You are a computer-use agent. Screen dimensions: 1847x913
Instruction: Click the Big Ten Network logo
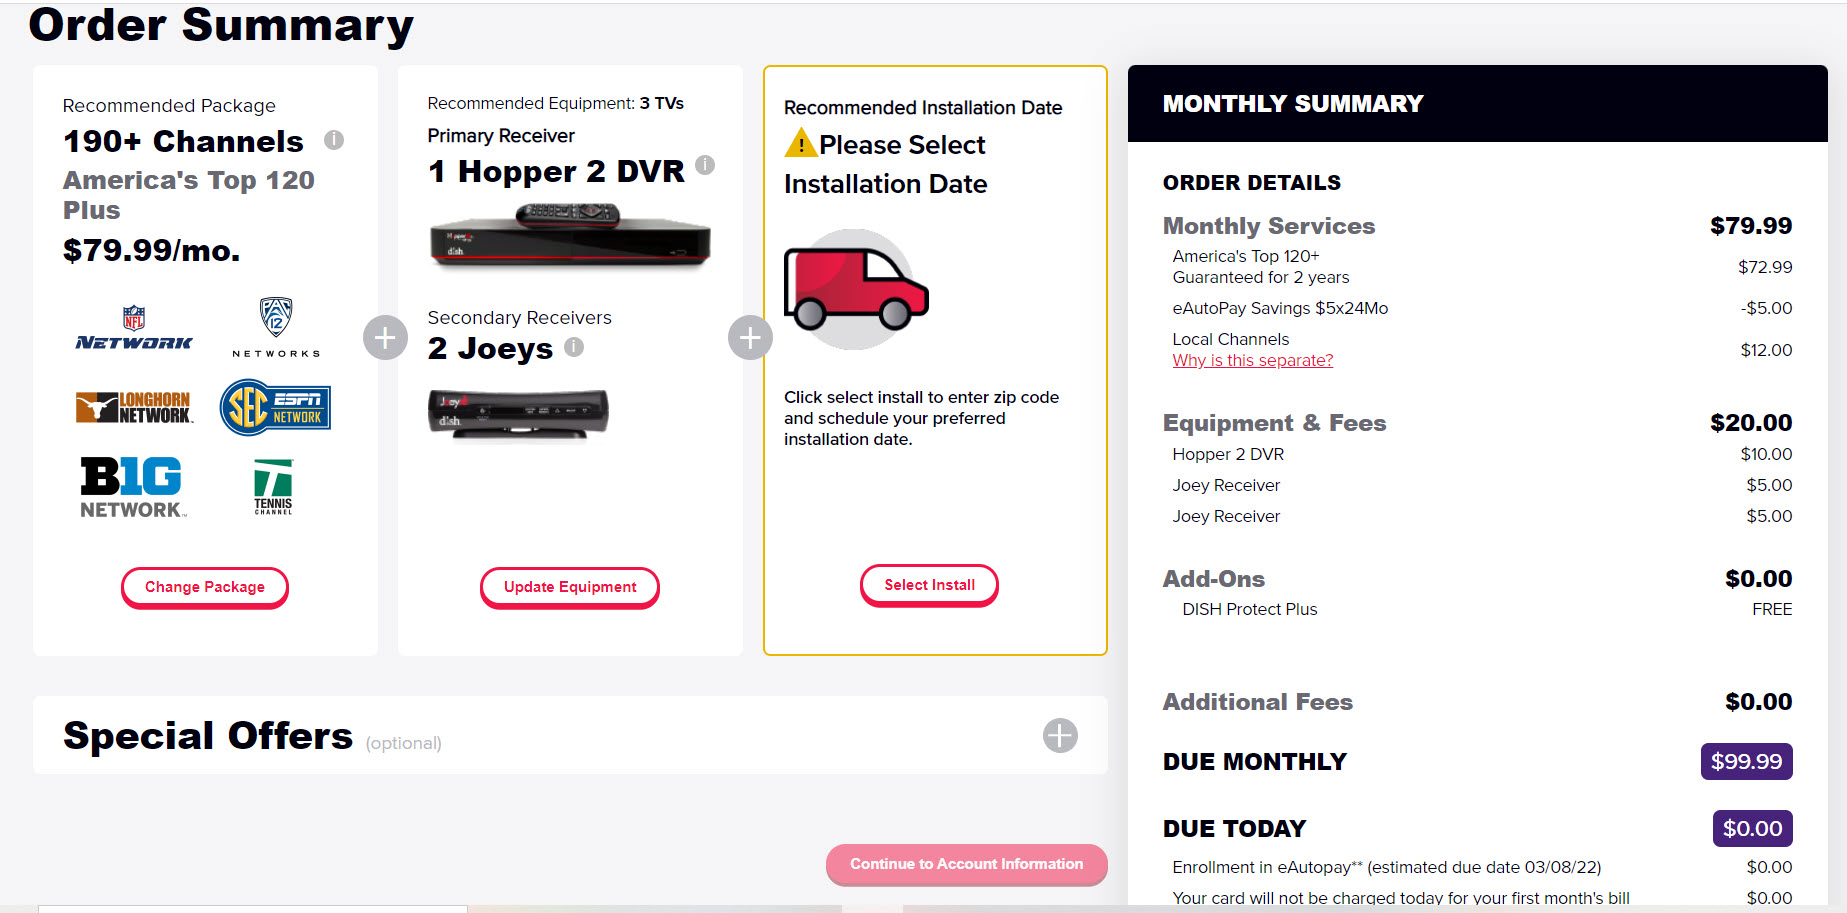[133, 487]
